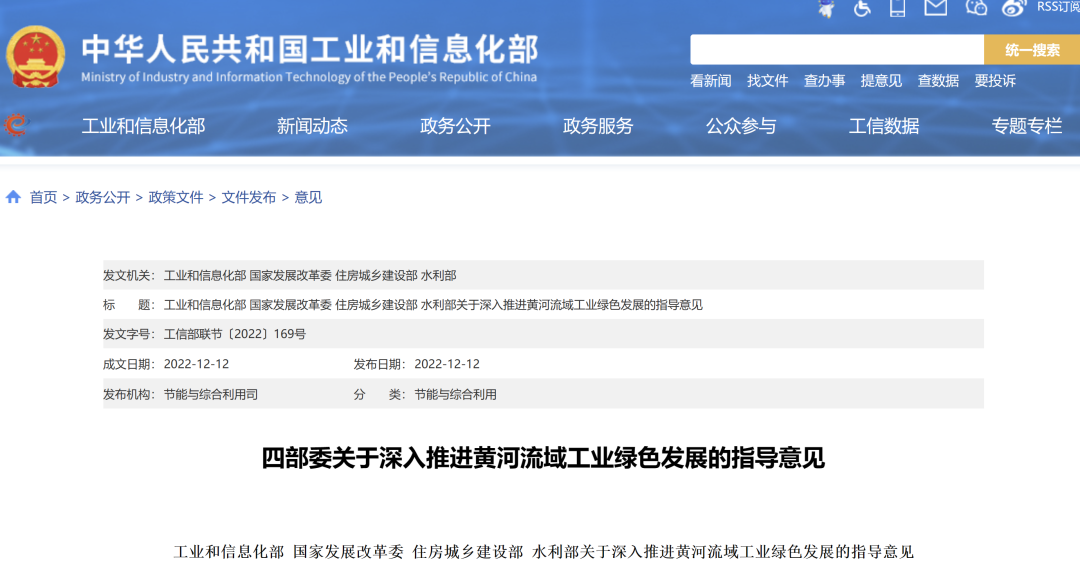Click the 分类 value 节能与综合利用
1080x567 pixels.
pyautogui.click(x=455, y=395)
